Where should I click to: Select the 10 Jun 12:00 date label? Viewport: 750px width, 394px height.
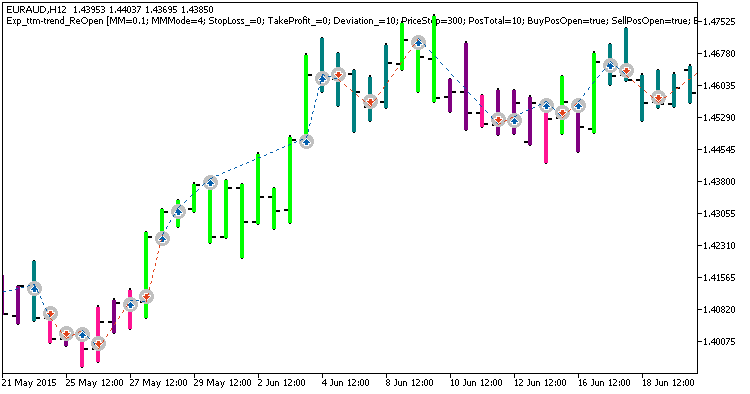(x=476, y=383)
